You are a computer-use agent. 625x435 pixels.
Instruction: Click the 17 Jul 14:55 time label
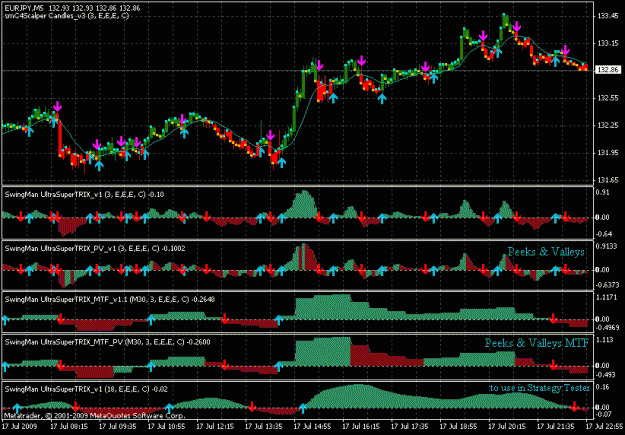tap(312, 426)
